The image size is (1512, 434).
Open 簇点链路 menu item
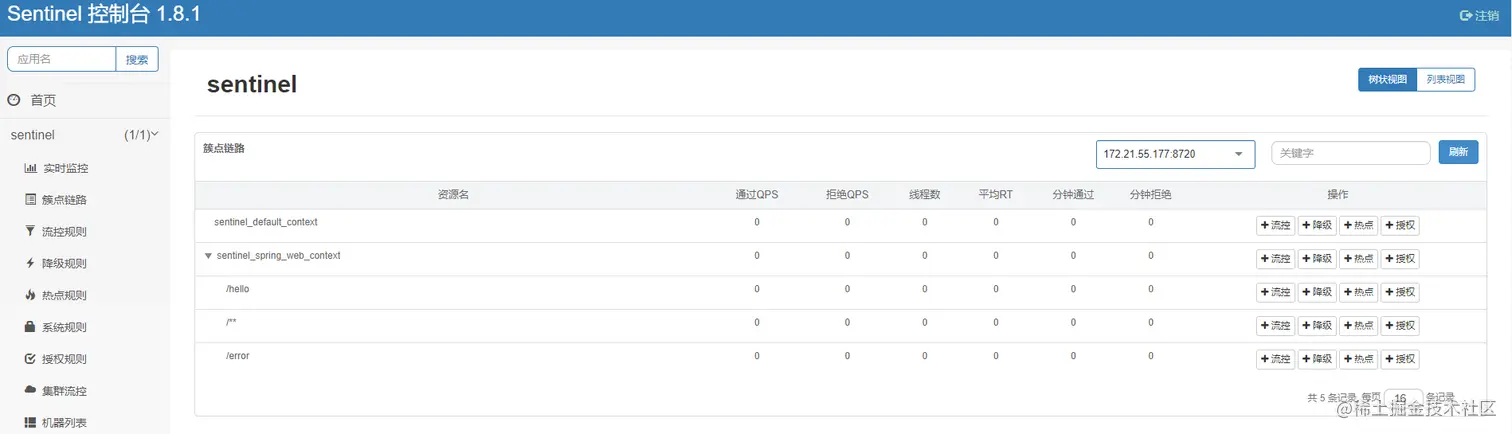(x=64, y=200)
